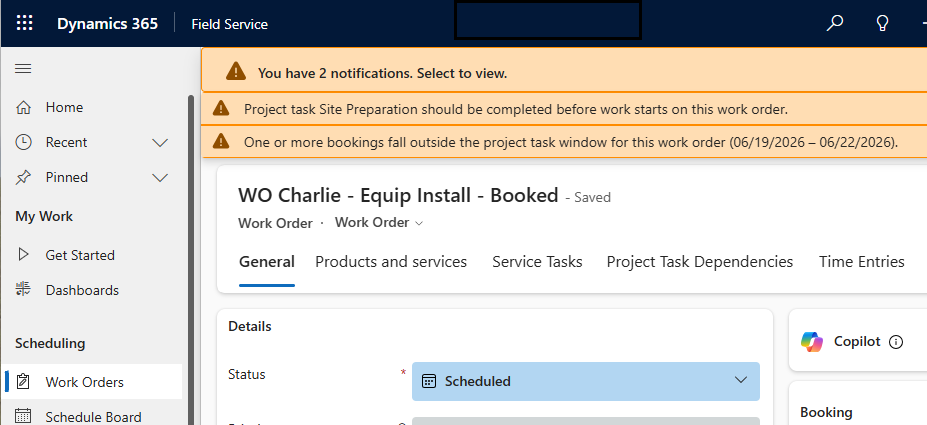This screenshot has width=927, height=425.
Task: Click calendar icon in the Scheduled status field
Action: tap(429, 381)
